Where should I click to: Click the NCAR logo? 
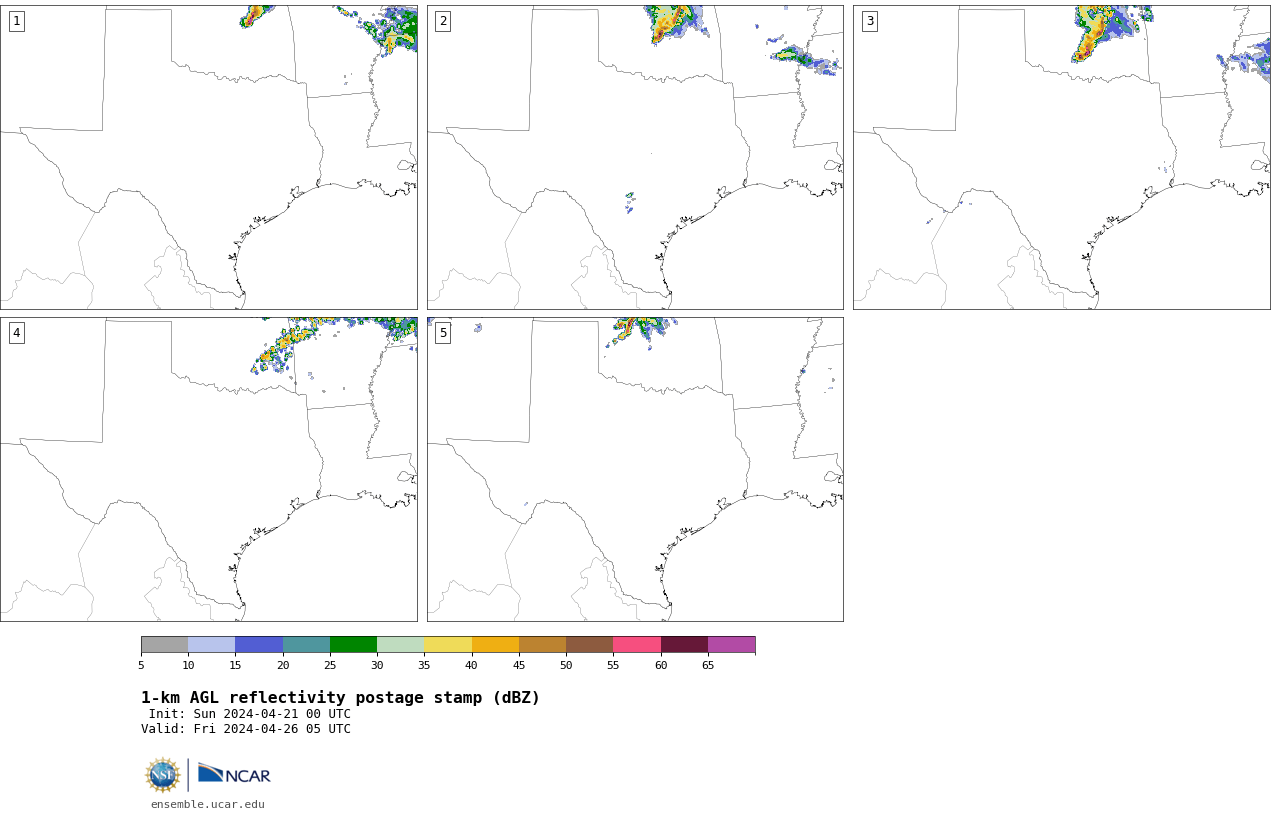[x=234, y=774]
